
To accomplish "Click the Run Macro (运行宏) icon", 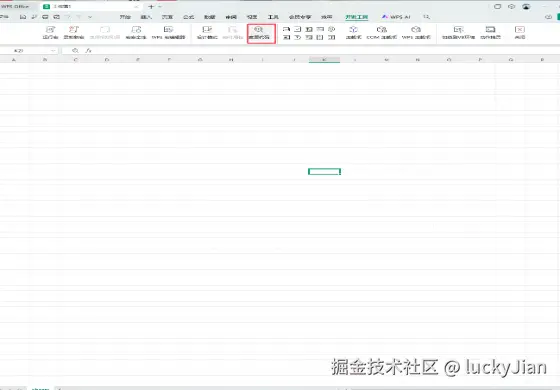I will [x=50, y=32].
